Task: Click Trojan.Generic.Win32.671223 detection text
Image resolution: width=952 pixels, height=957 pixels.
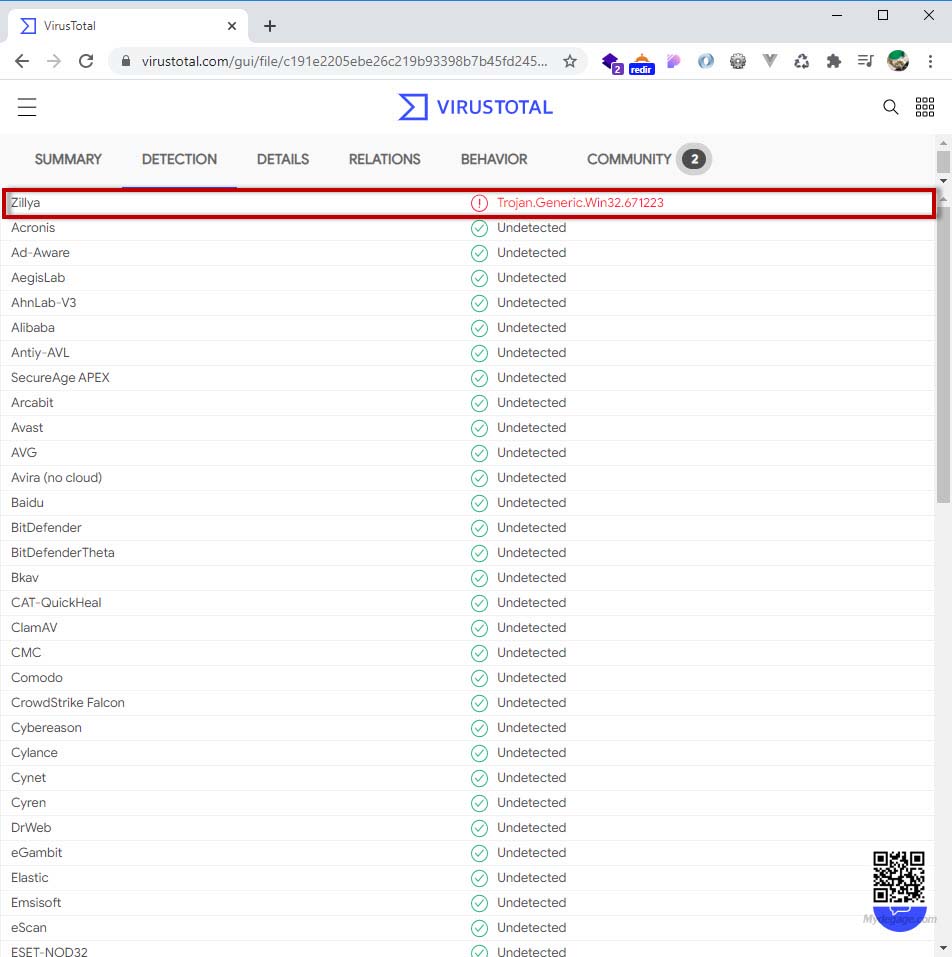Action: tap(580, 203)
